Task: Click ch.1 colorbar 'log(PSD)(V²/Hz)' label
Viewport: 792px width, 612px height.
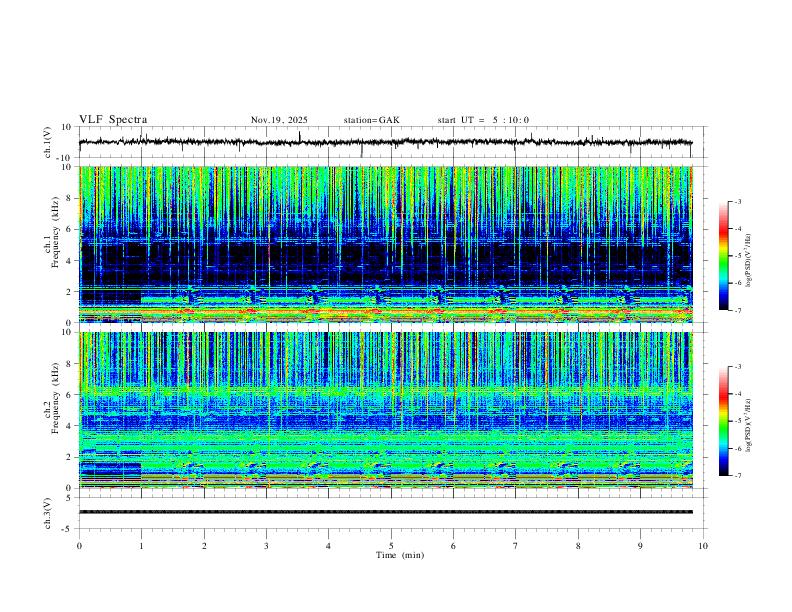Action: click(x=748, y=261)
